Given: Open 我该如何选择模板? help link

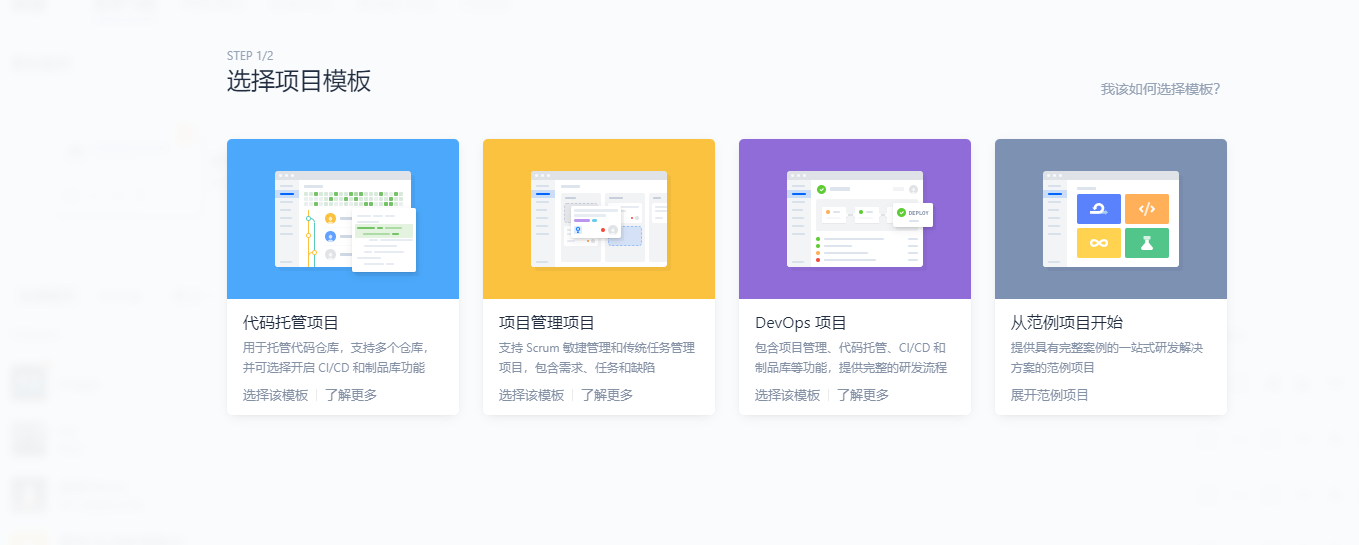Looking at the screenshot, I should click(x=1160, y=89).
